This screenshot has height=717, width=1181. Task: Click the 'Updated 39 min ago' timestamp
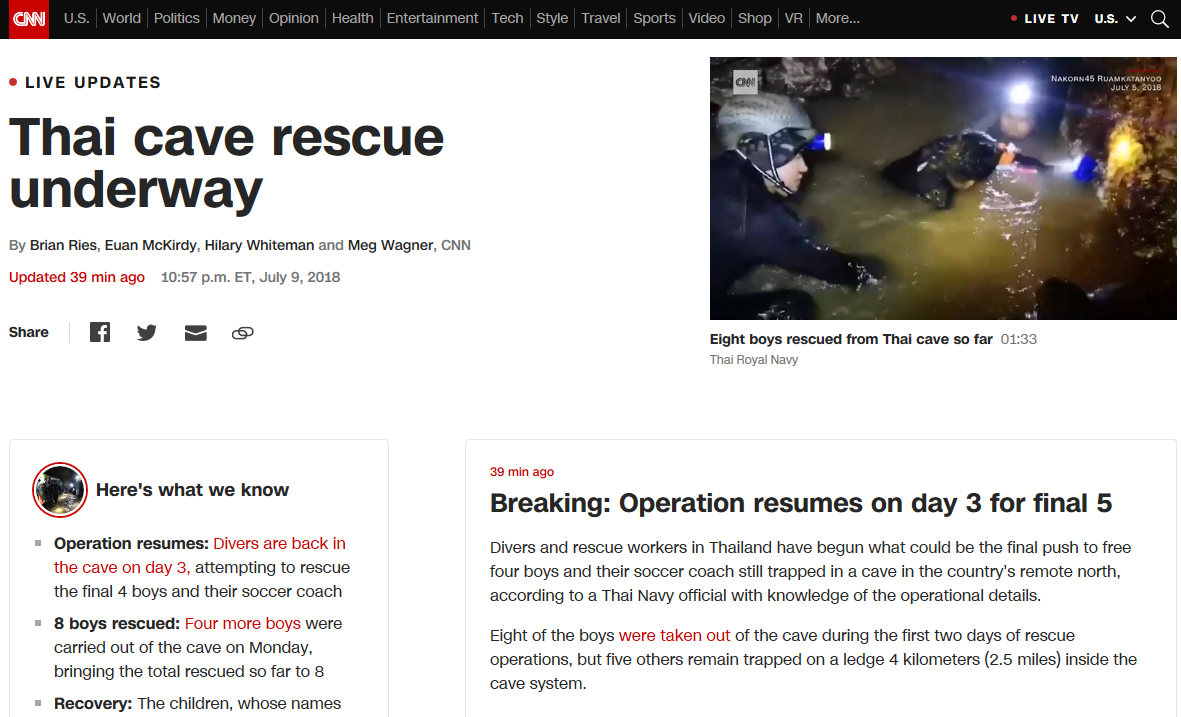(x=77, y=277)
